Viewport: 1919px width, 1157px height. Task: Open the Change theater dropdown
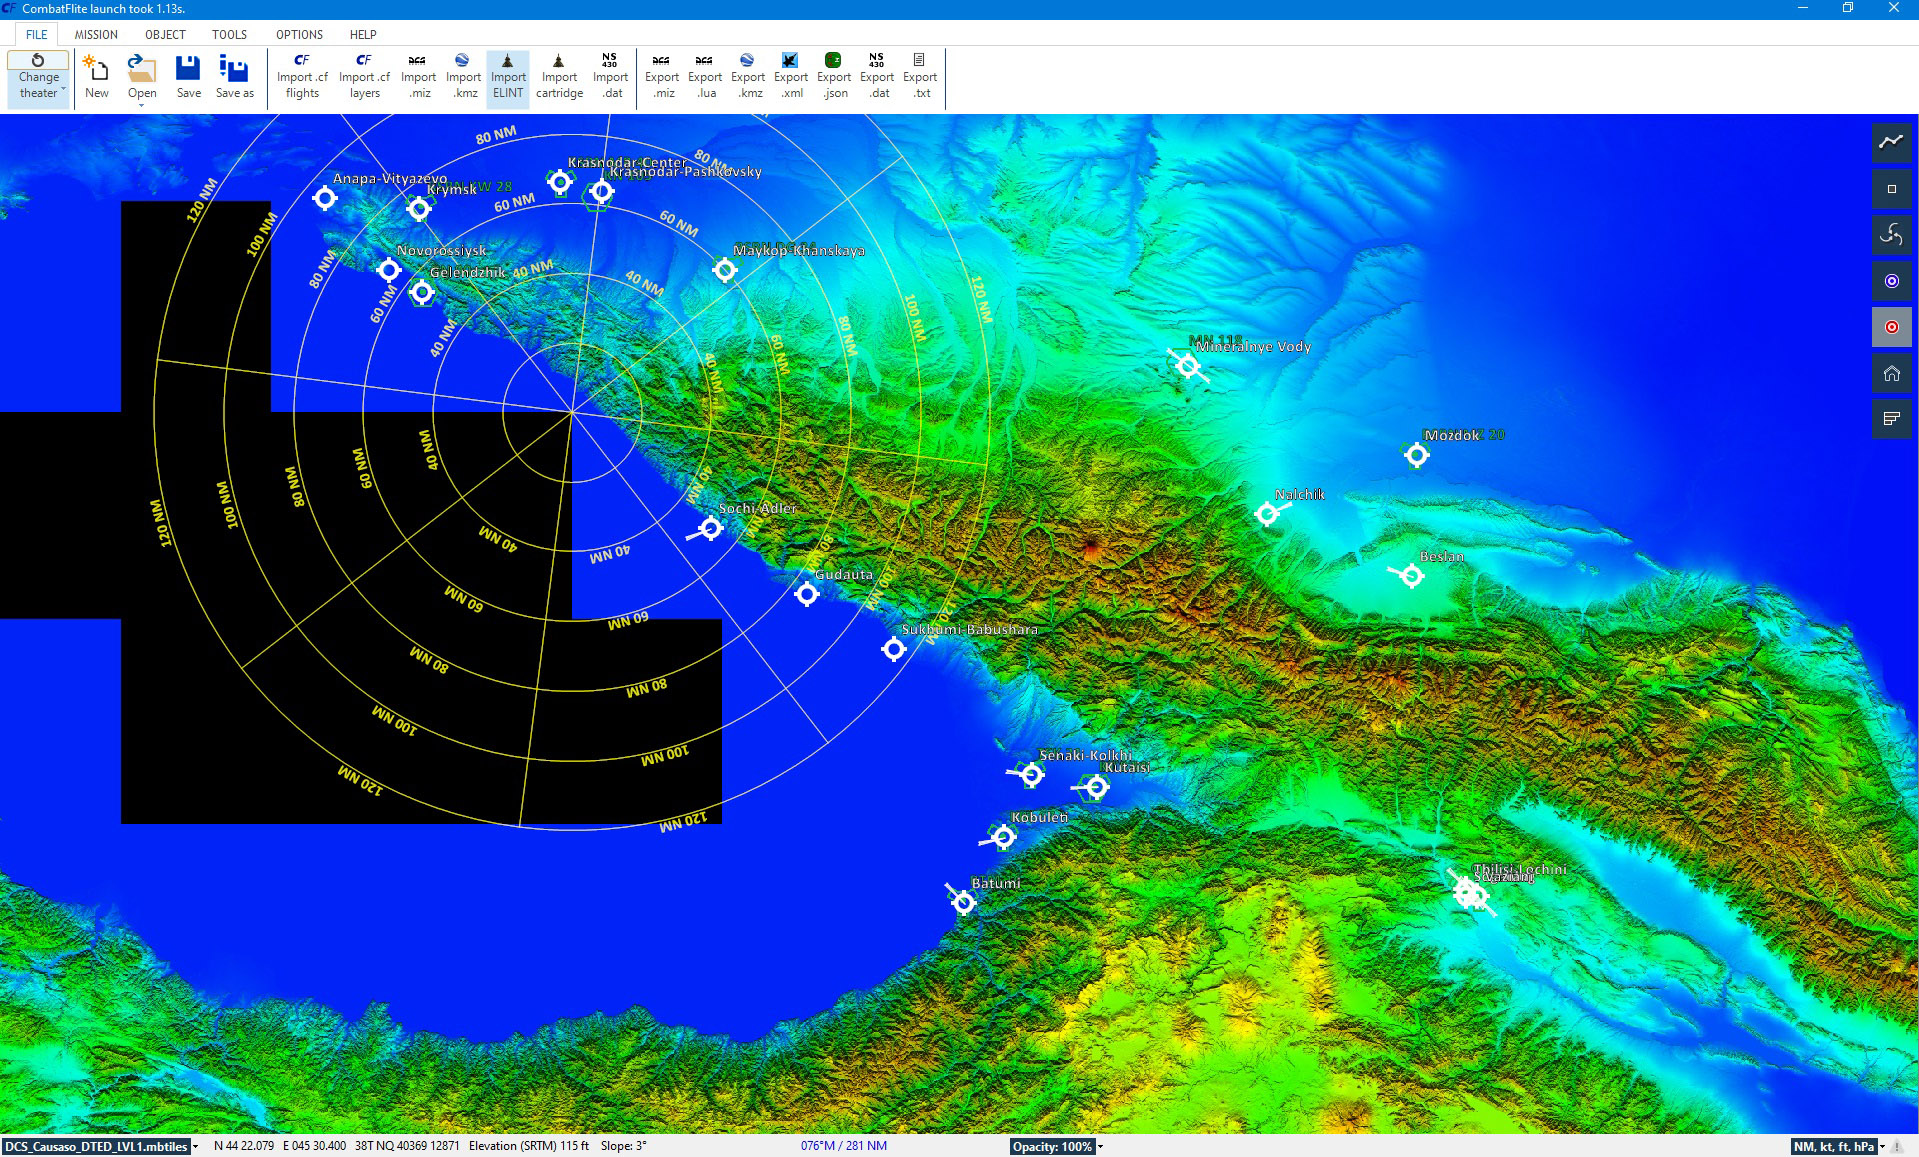click(x=39, y=78)
